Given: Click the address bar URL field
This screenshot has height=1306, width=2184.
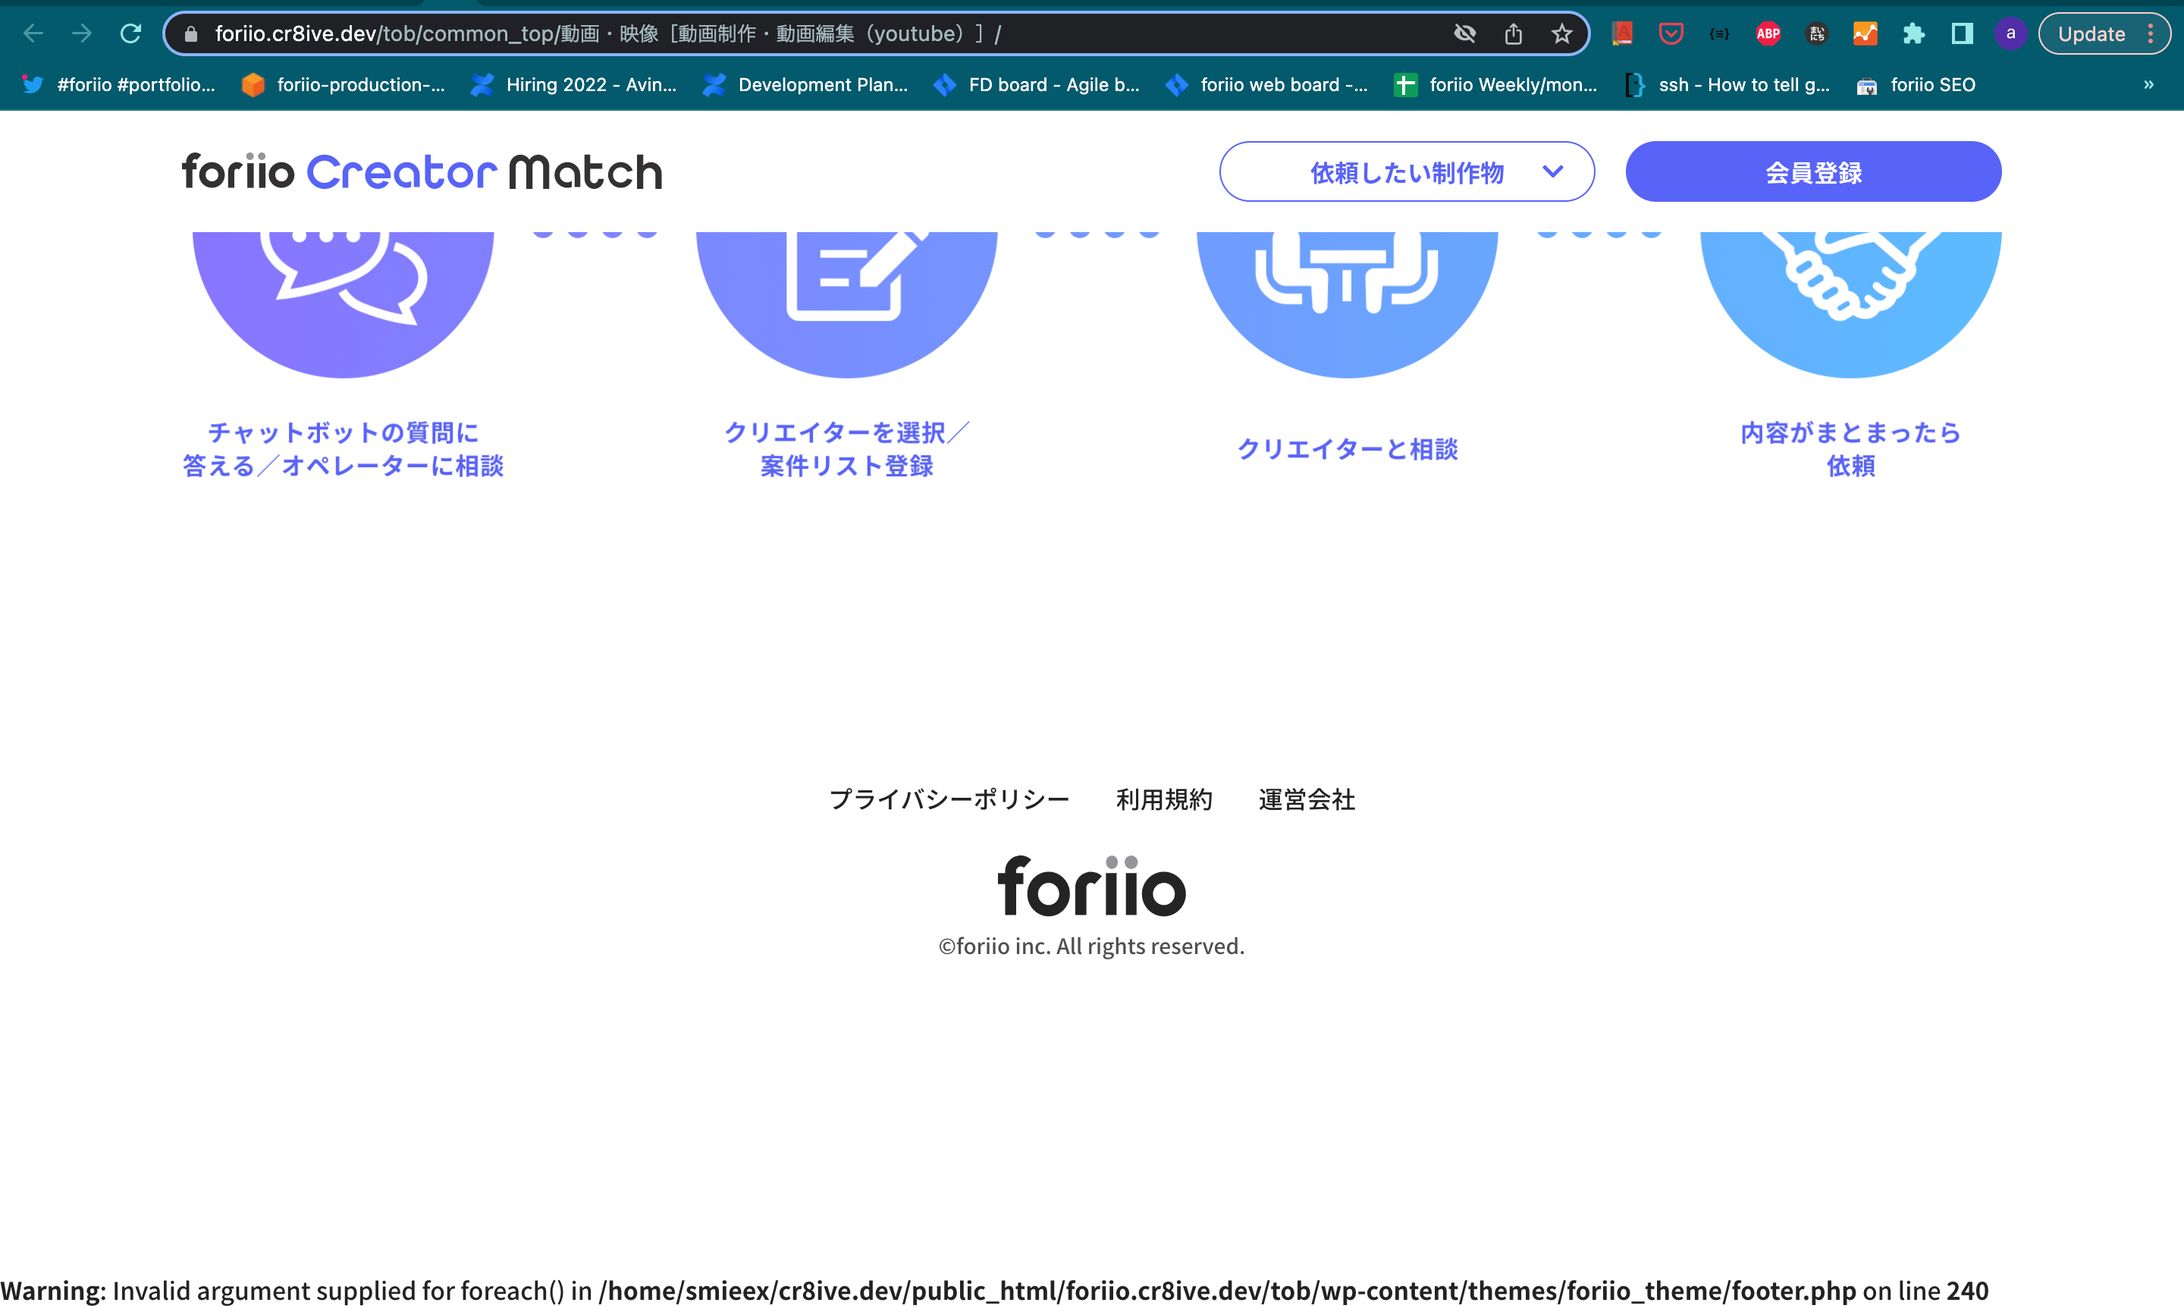Looking at the screenshot, I should point(600,33).
